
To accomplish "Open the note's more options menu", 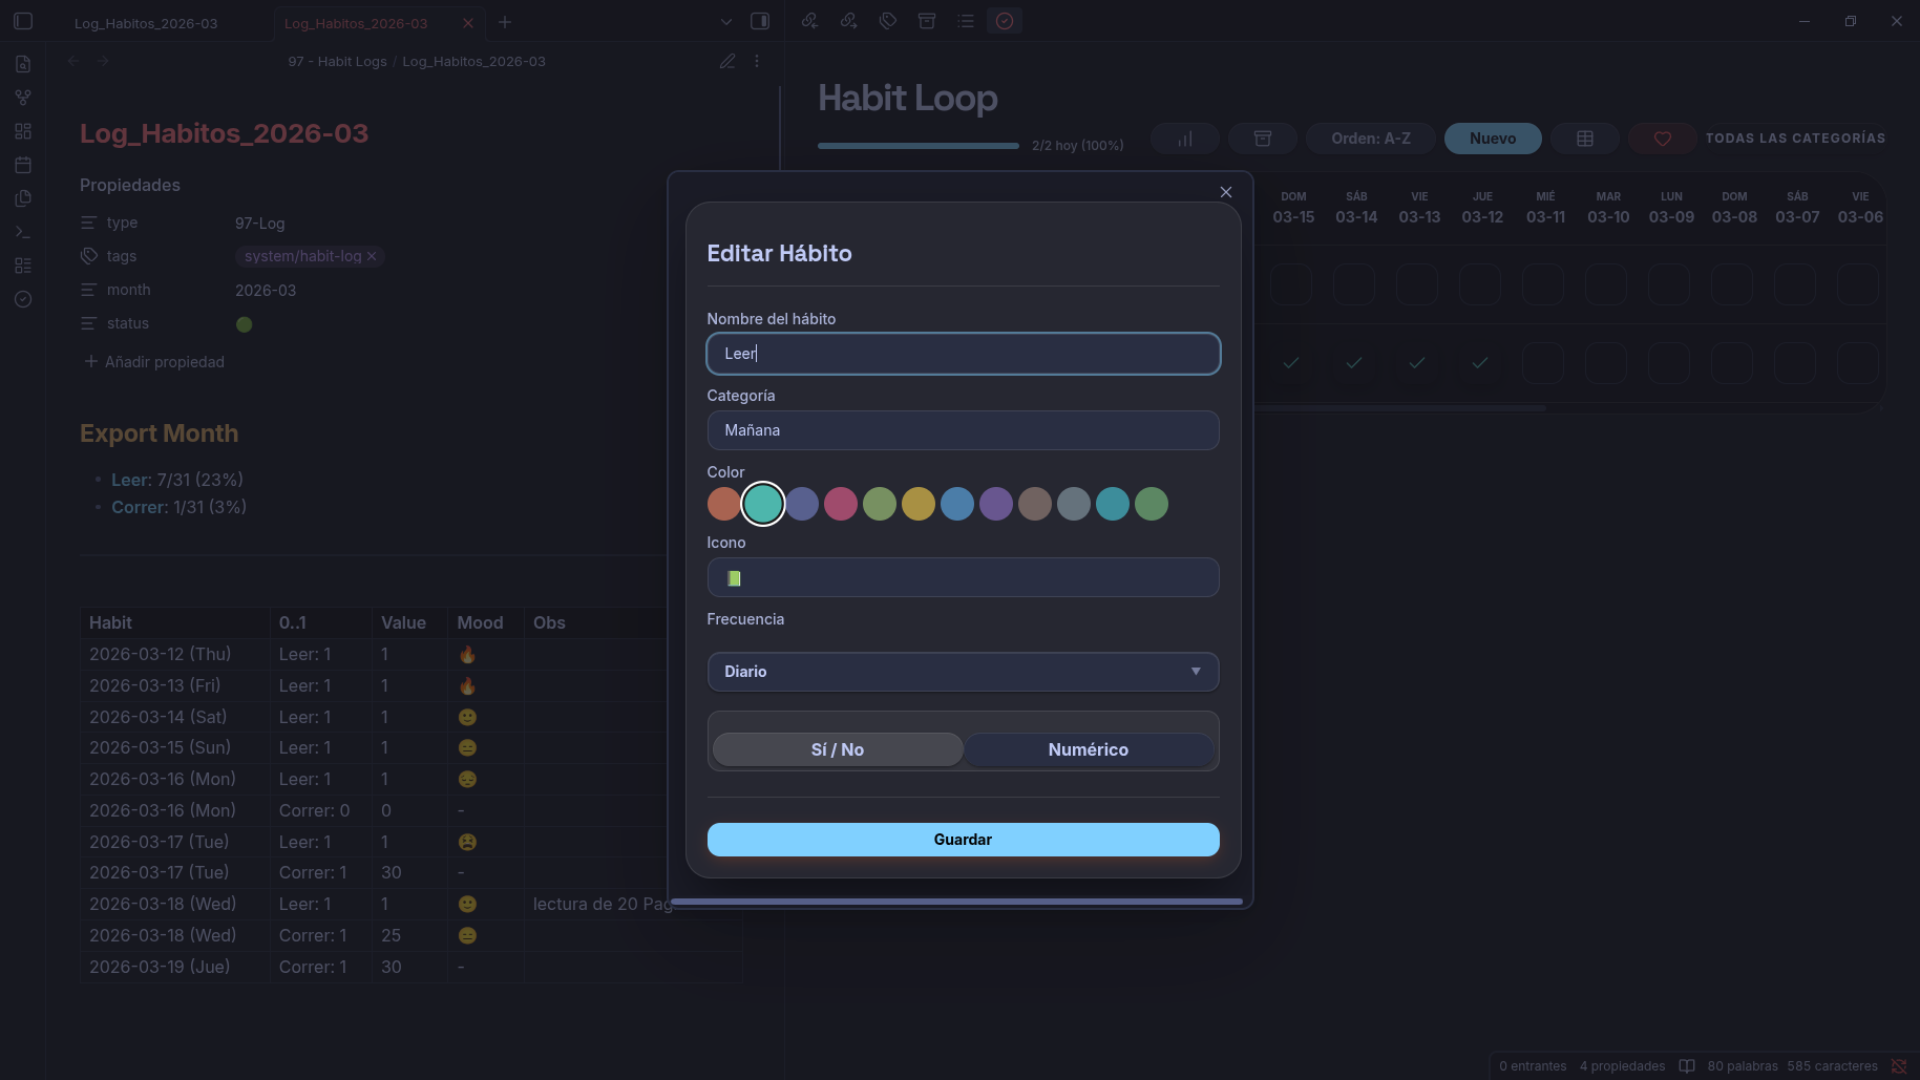I will coord(757,62).
